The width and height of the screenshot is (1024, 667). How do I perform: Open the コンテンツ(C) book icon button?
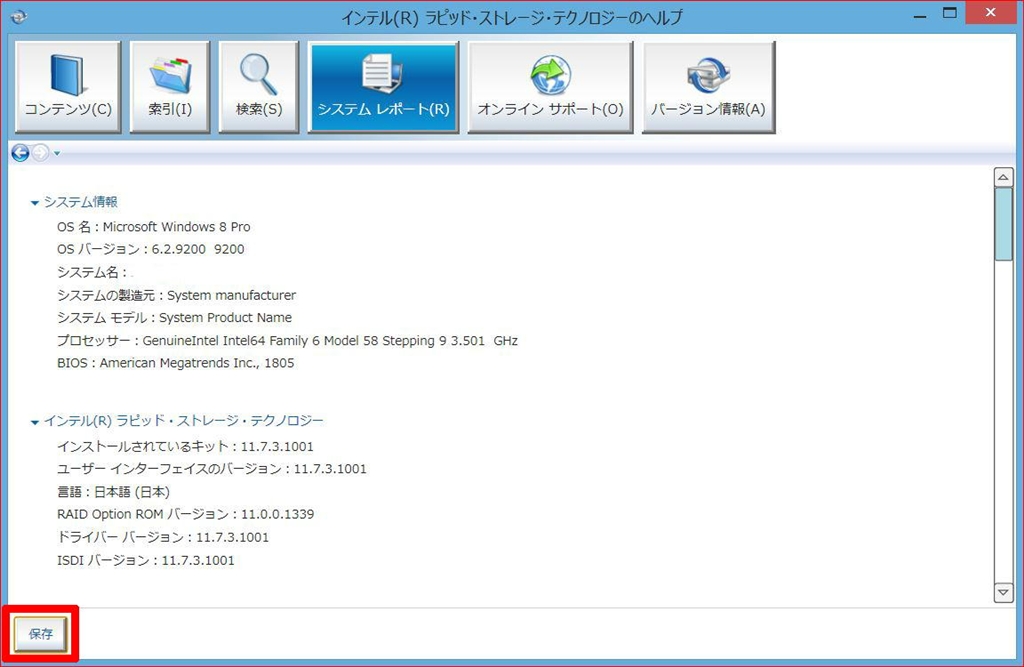pos(68,88)
